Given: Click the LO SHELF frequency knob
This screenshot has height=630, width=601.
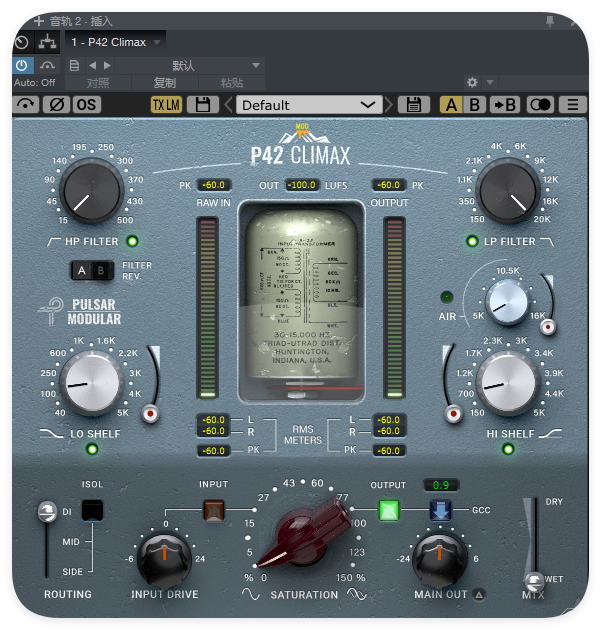Looking at the screenshot, I should (92, 382).
